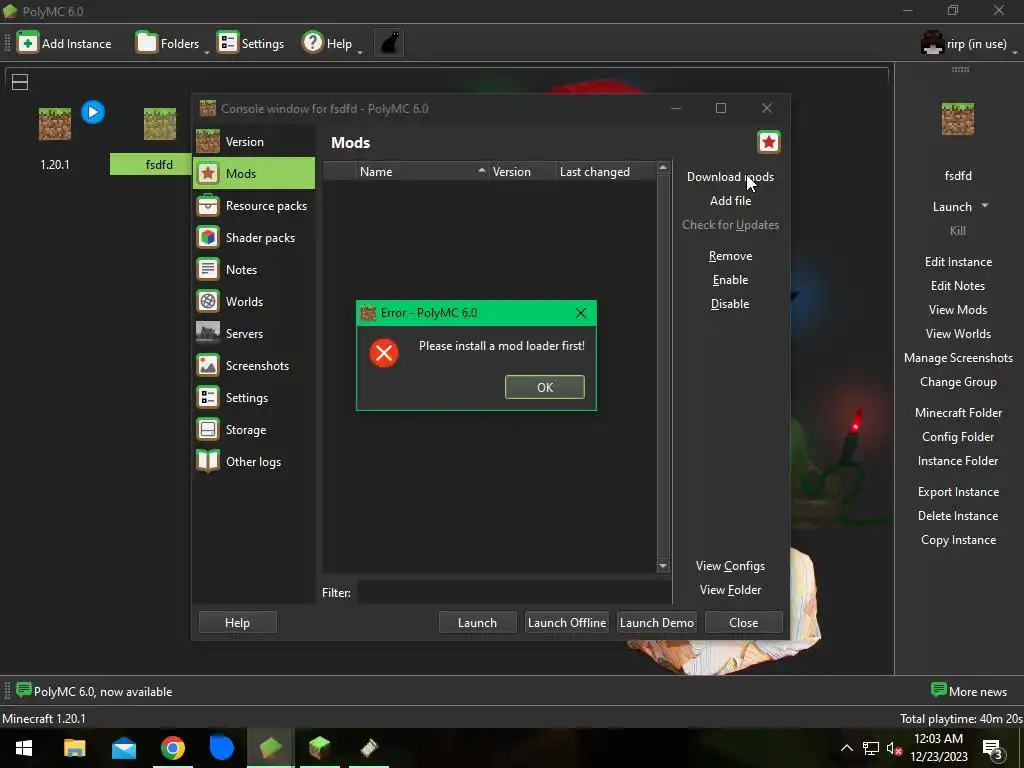This screenshot has width=1024, height=768.
Task: Click the console Settings sidebar icon
Action: click(x=208, y=398)
